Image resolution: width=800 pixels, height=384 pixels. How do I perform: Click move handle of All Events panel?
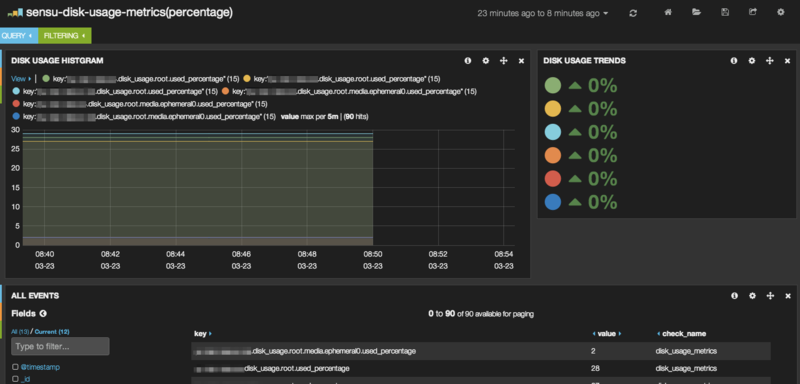(x=770, y=295)
